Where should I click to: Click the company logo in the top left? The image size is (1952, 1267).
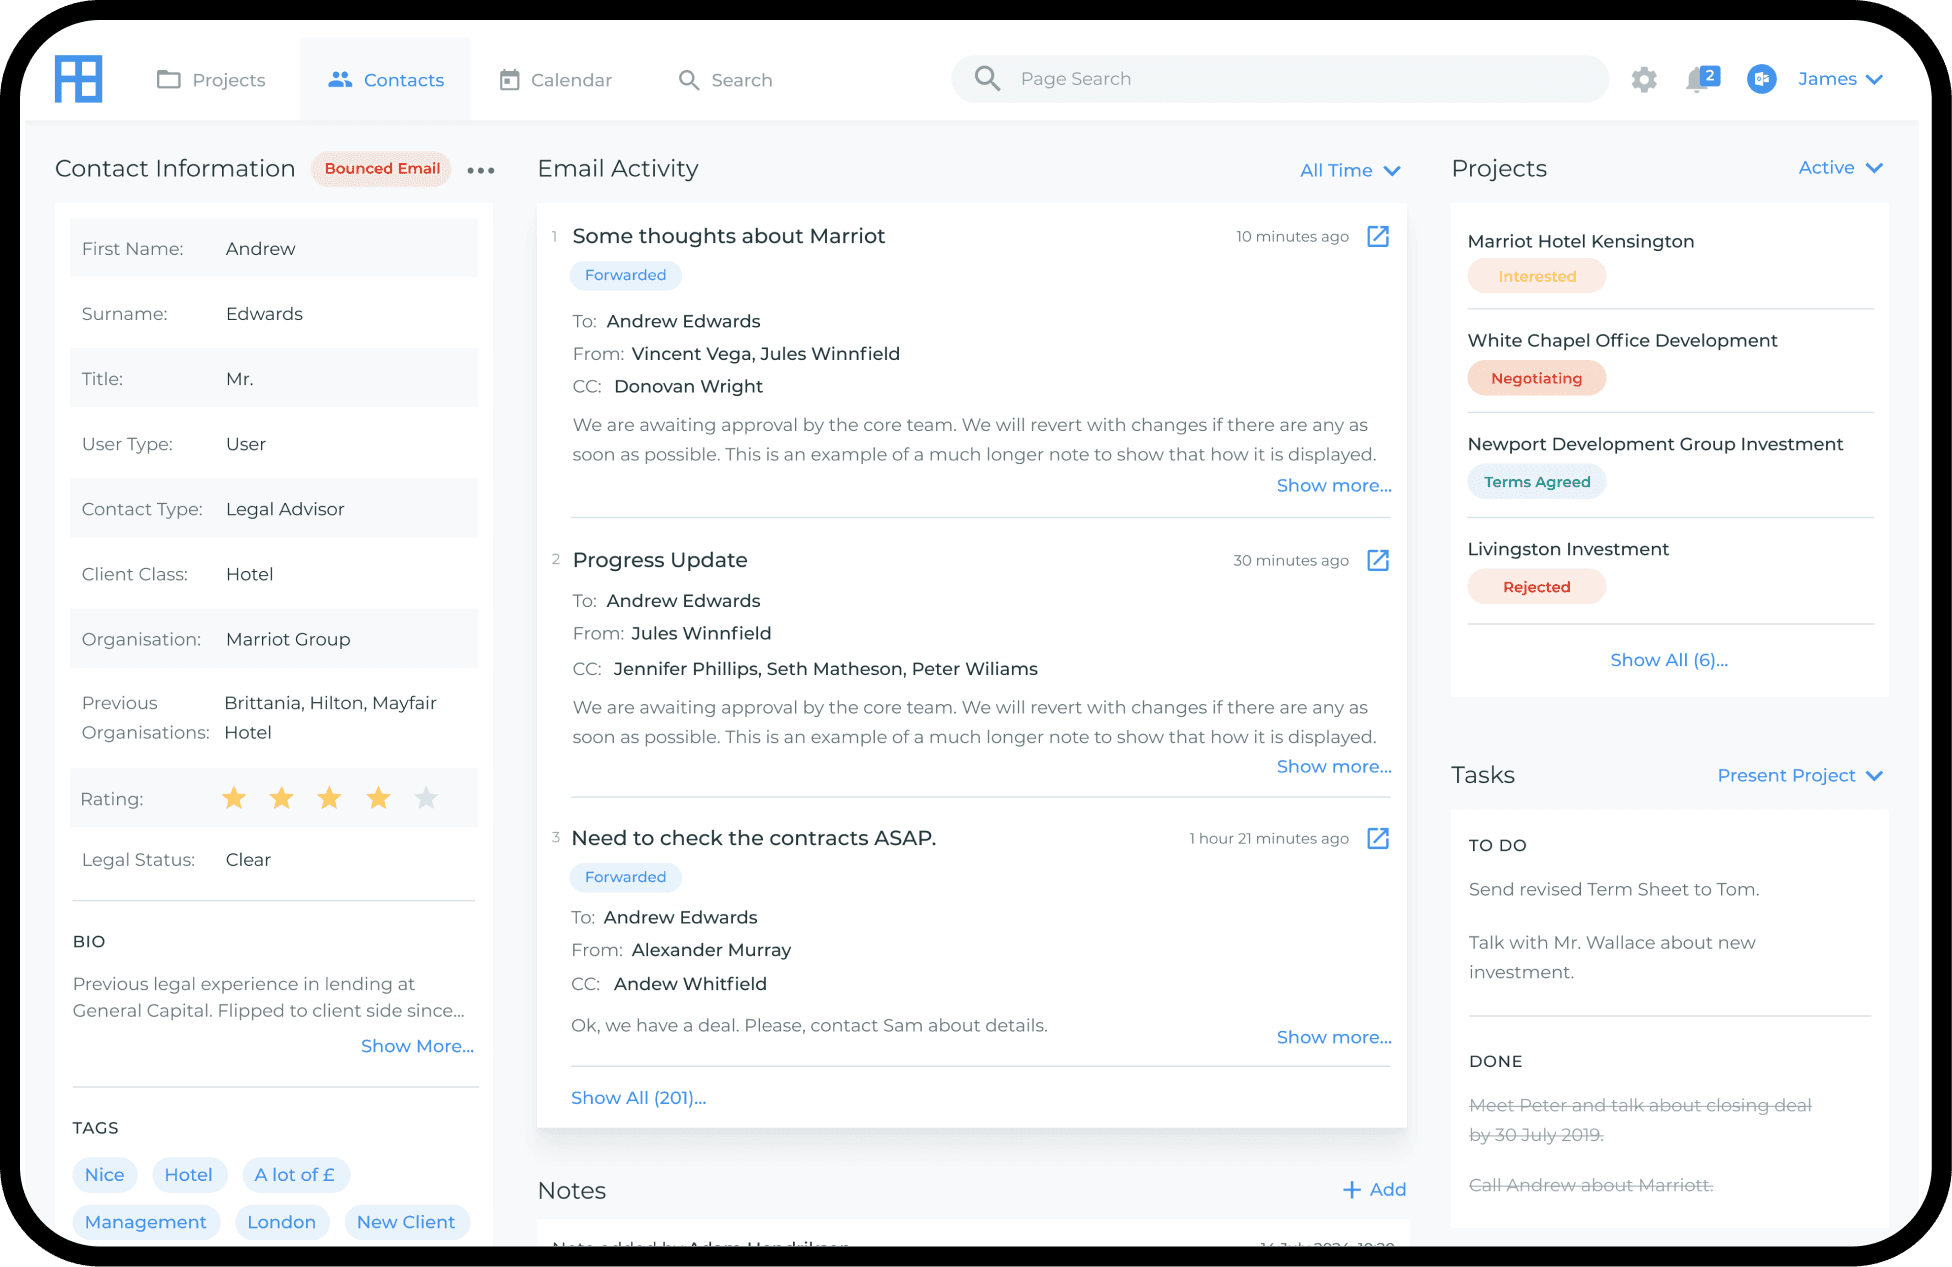point(78,79)
